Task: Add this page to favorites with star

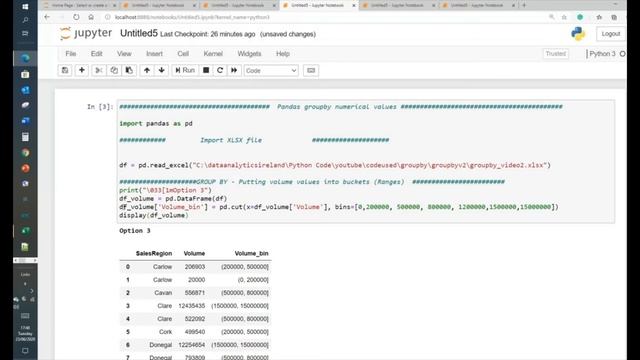Action: tap(564, 17)
